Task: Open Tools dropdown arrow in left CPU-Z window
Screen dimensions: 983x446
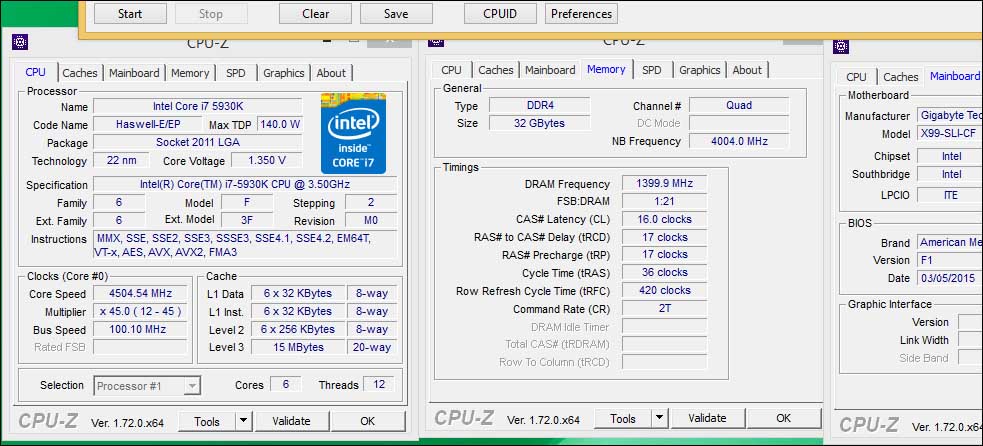Action: click(243, 421)
